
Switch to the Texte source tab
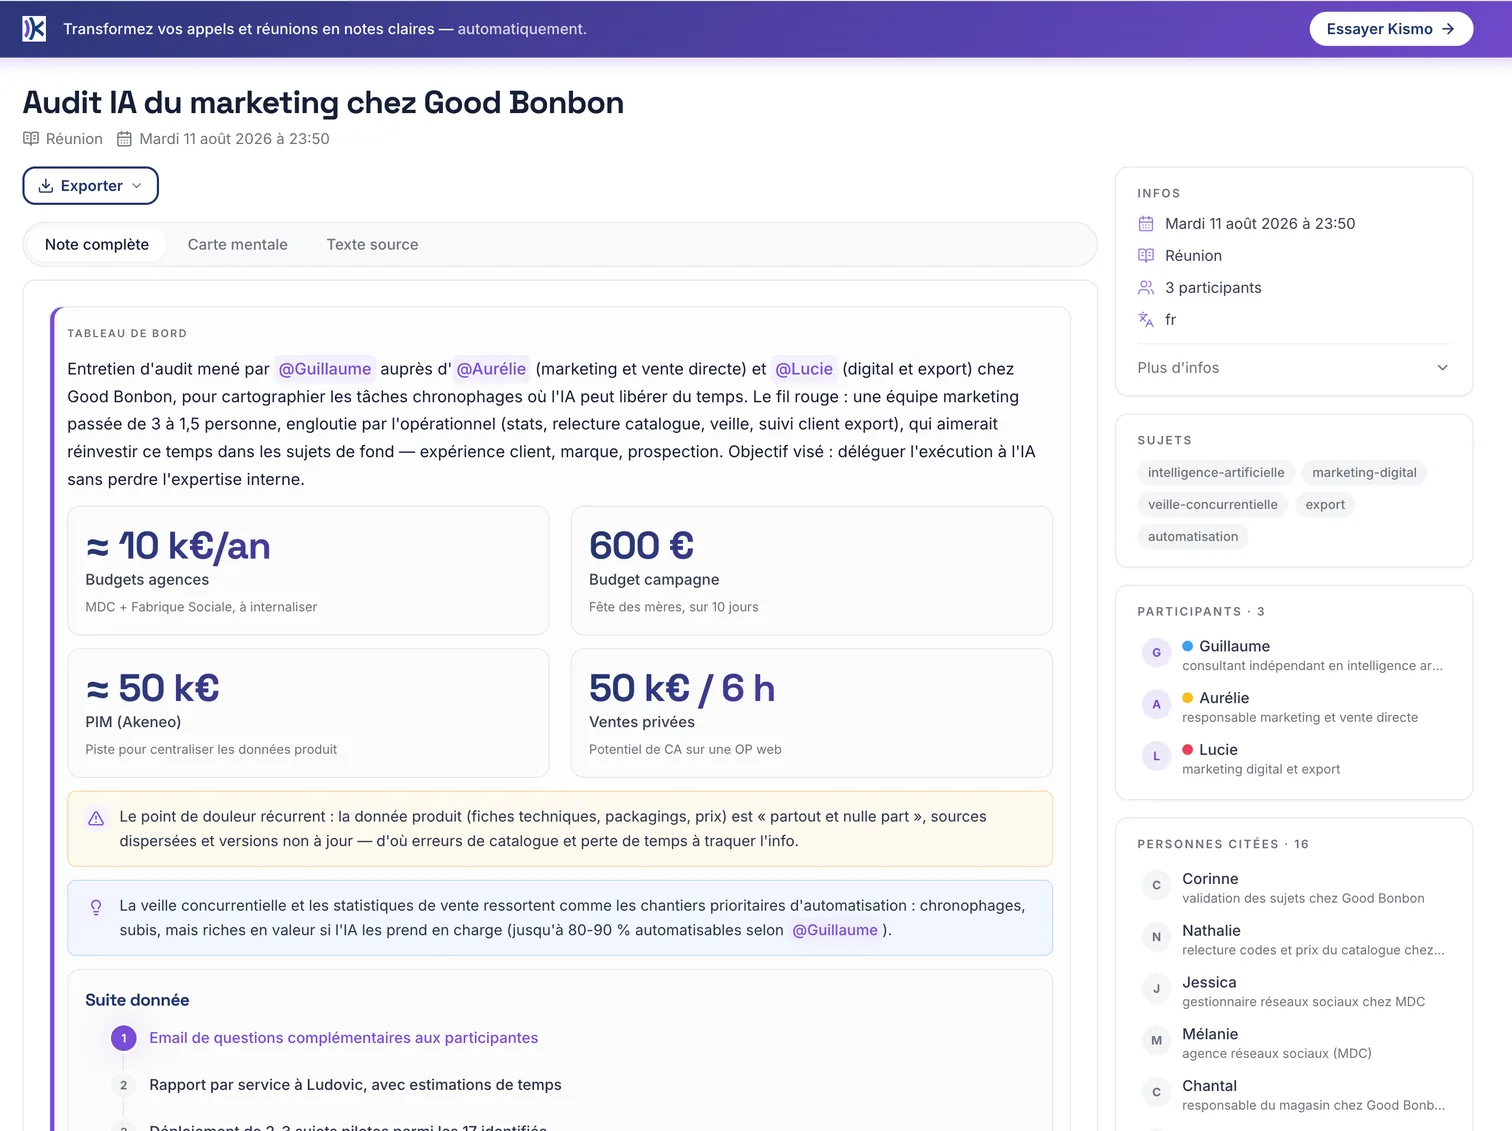pos(372,245)
